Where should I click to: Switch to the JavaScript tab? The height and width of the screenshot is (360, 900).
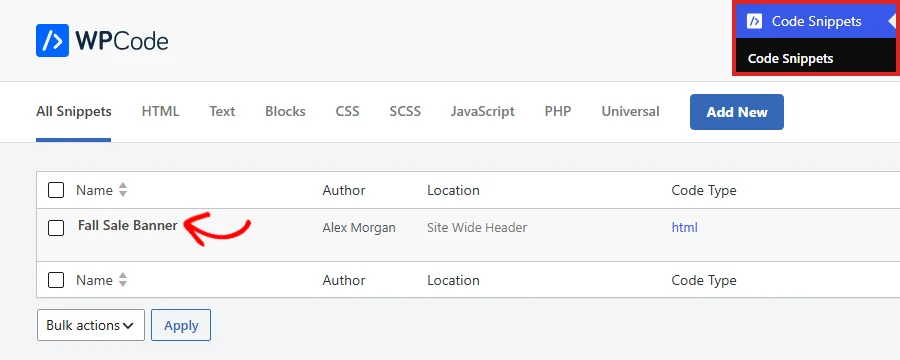point(483,111)
